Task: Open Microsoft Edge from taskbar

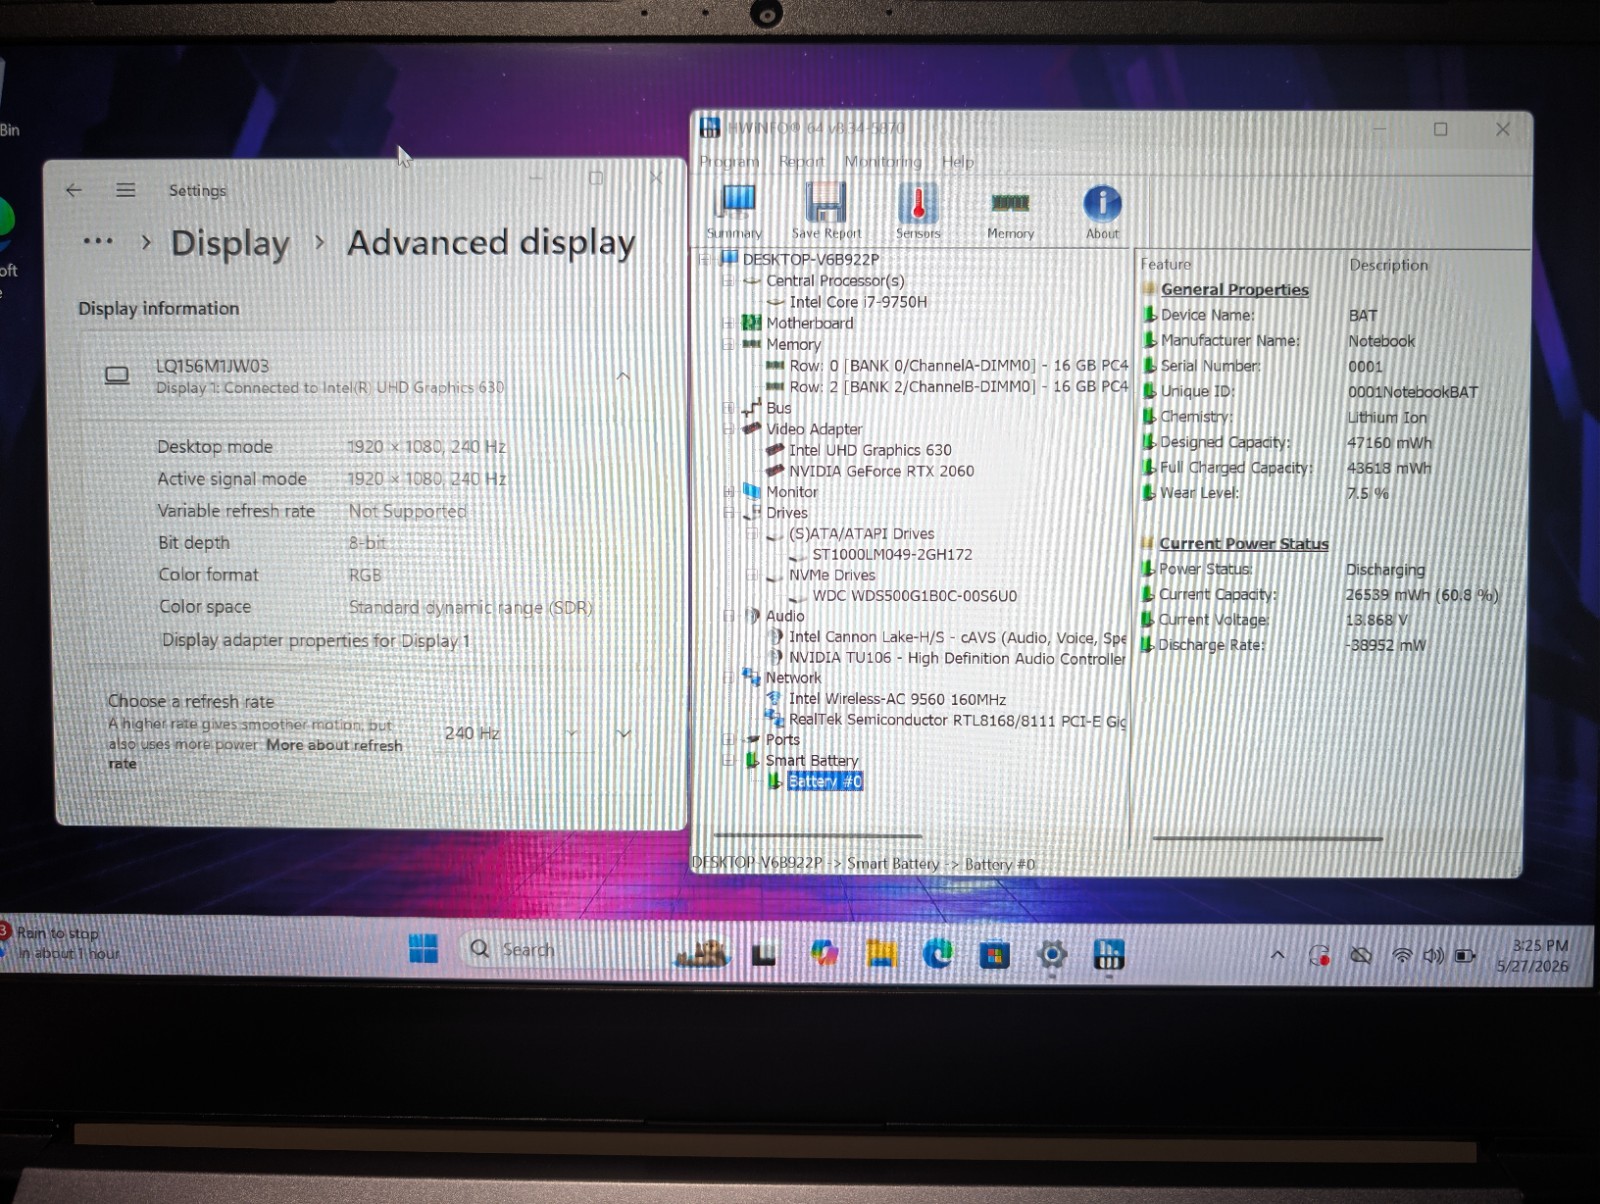Action: 938,954
